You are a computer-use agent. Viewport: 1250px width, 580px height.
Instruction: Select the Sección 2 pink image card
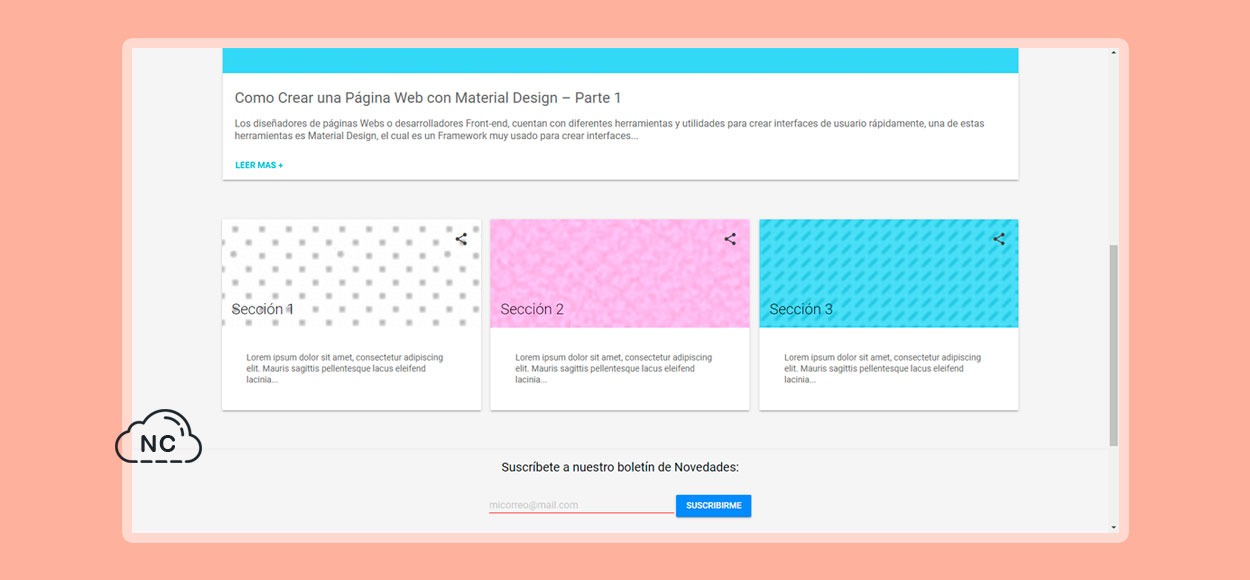[x=620, y=273]
